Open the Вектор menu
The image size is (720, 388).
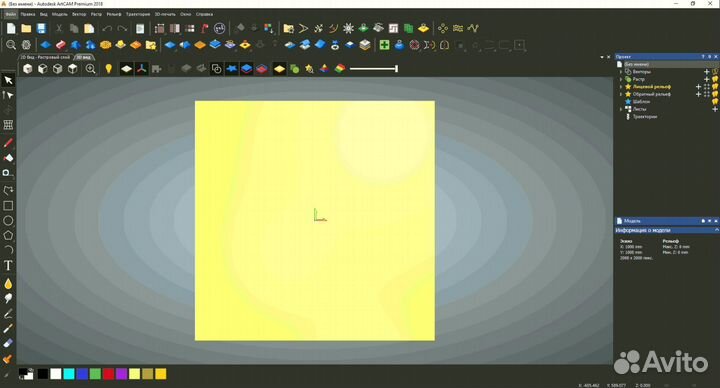click(79, 14)
